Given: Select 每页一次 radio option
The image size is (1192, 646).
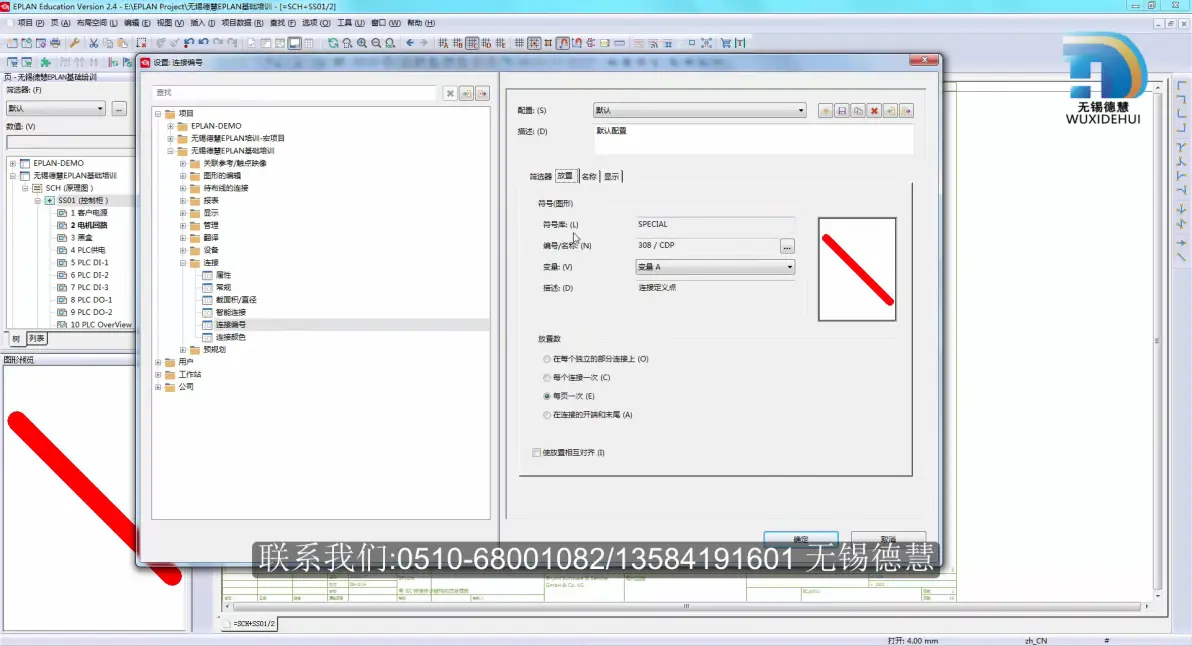Looking at the screenshot, I should (x=547, y=396).
